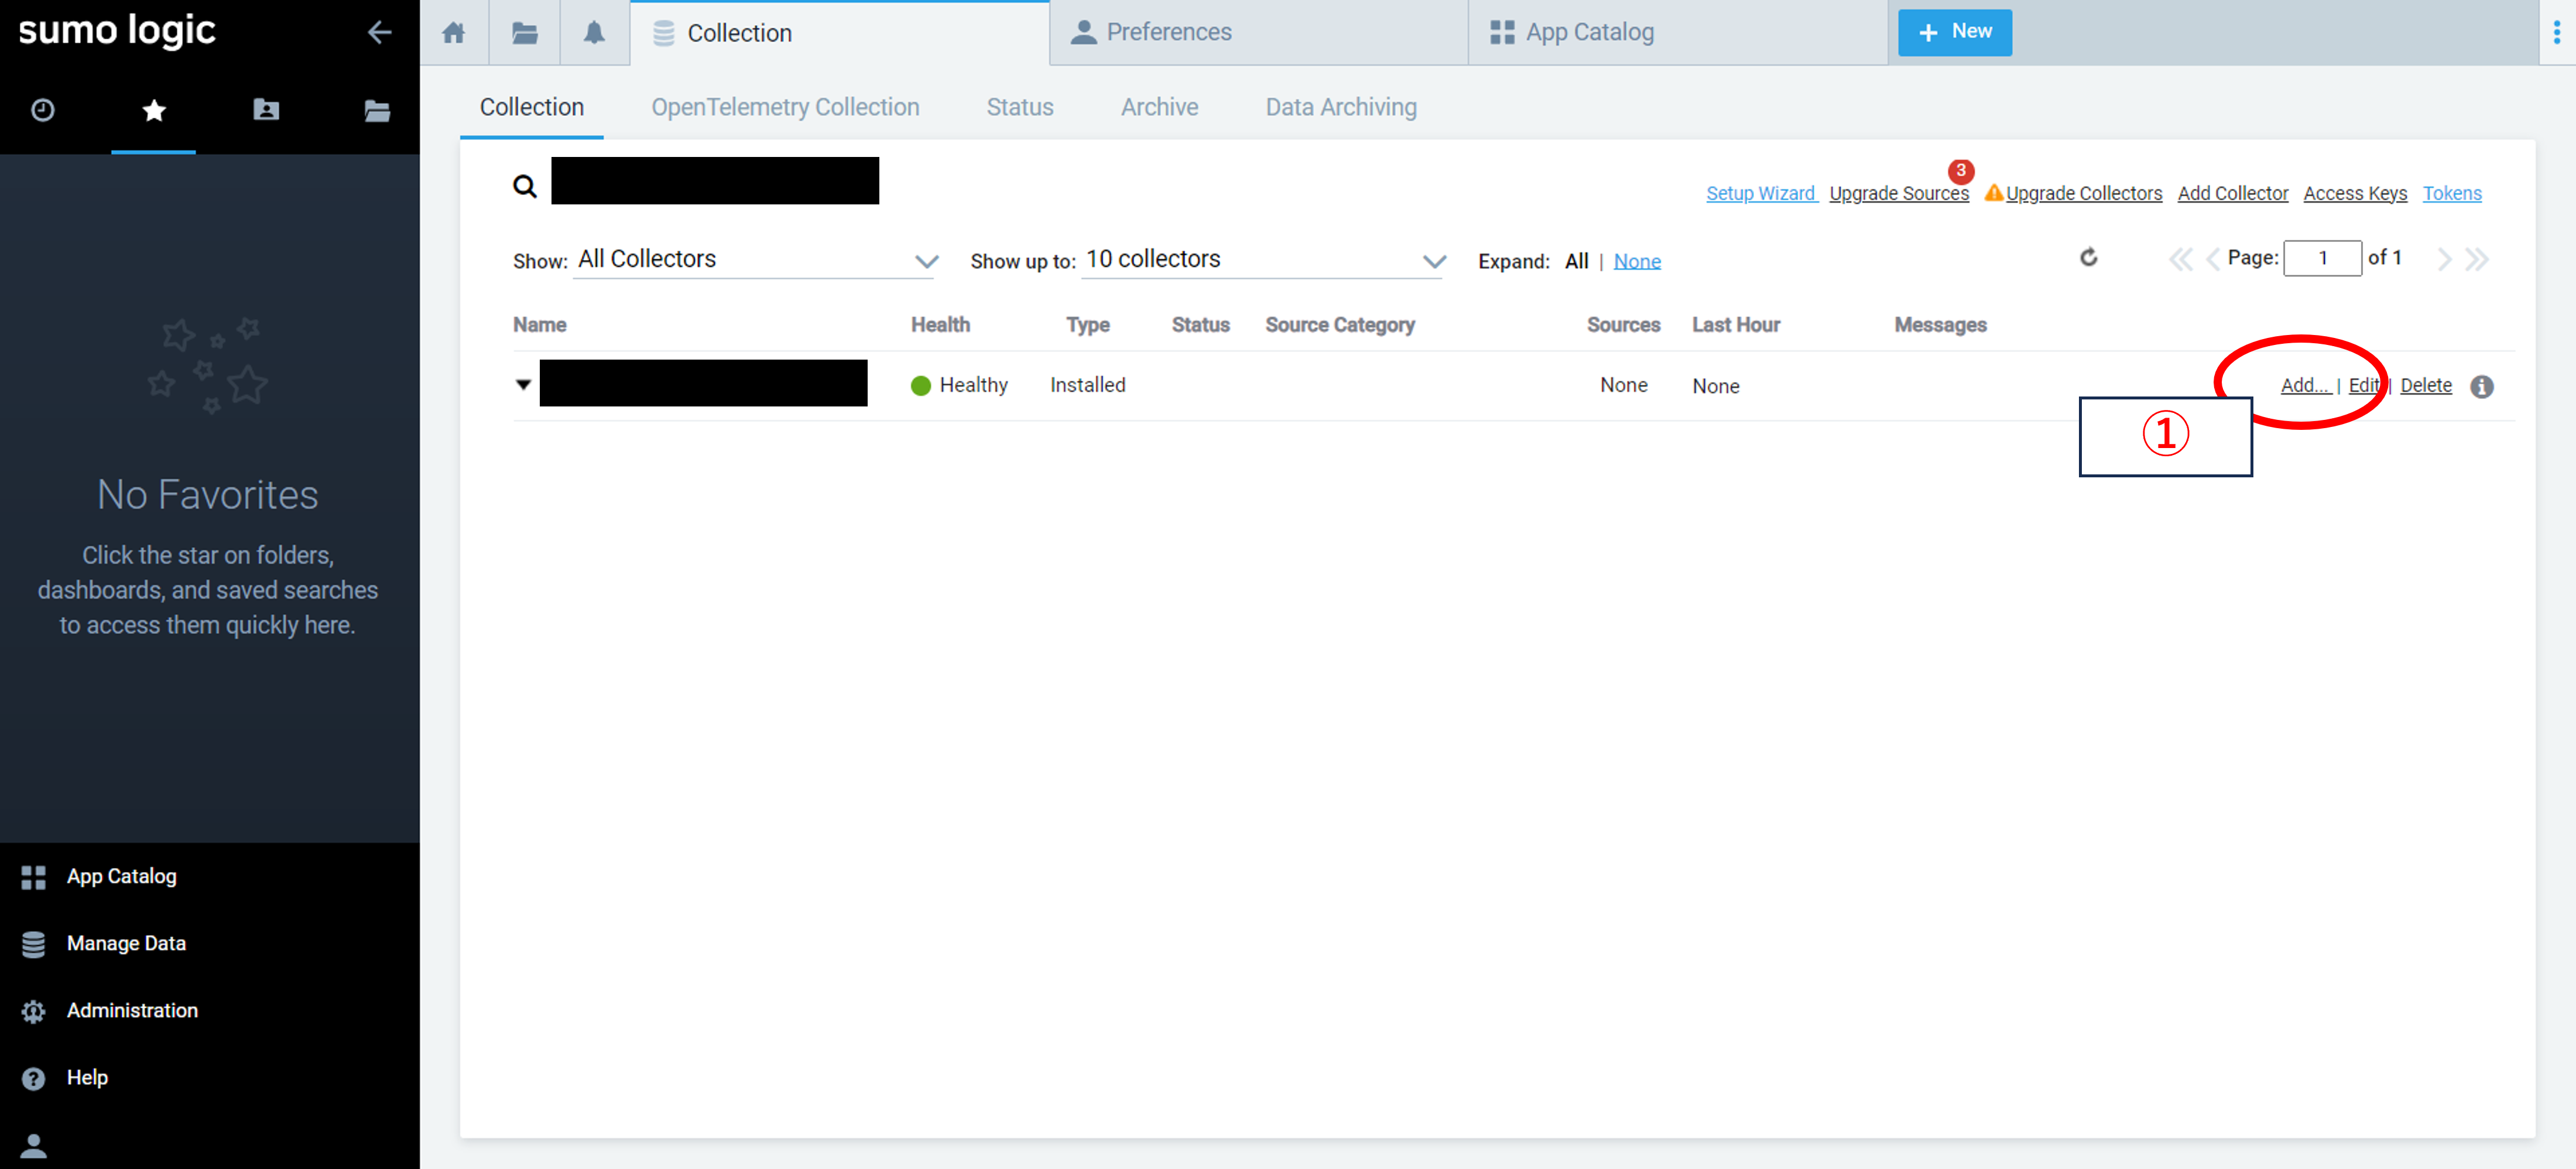Click inside the page number field
This screenshot has width=2576, height=1169.
[2323, 257]
